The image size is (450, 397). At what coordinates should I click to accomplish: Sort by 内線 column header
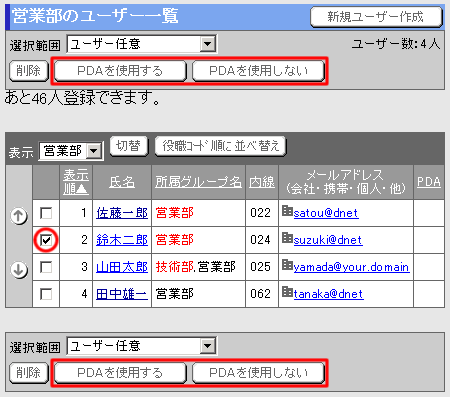[x=262, y=182]
